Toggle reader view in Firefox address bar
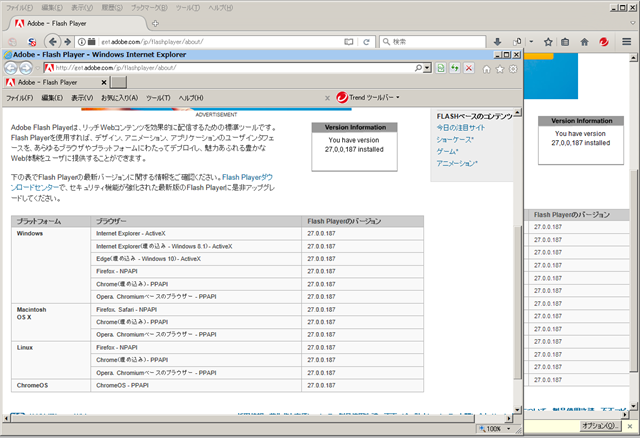The width and height of the screenshot is (640, 438). (349, 42)
